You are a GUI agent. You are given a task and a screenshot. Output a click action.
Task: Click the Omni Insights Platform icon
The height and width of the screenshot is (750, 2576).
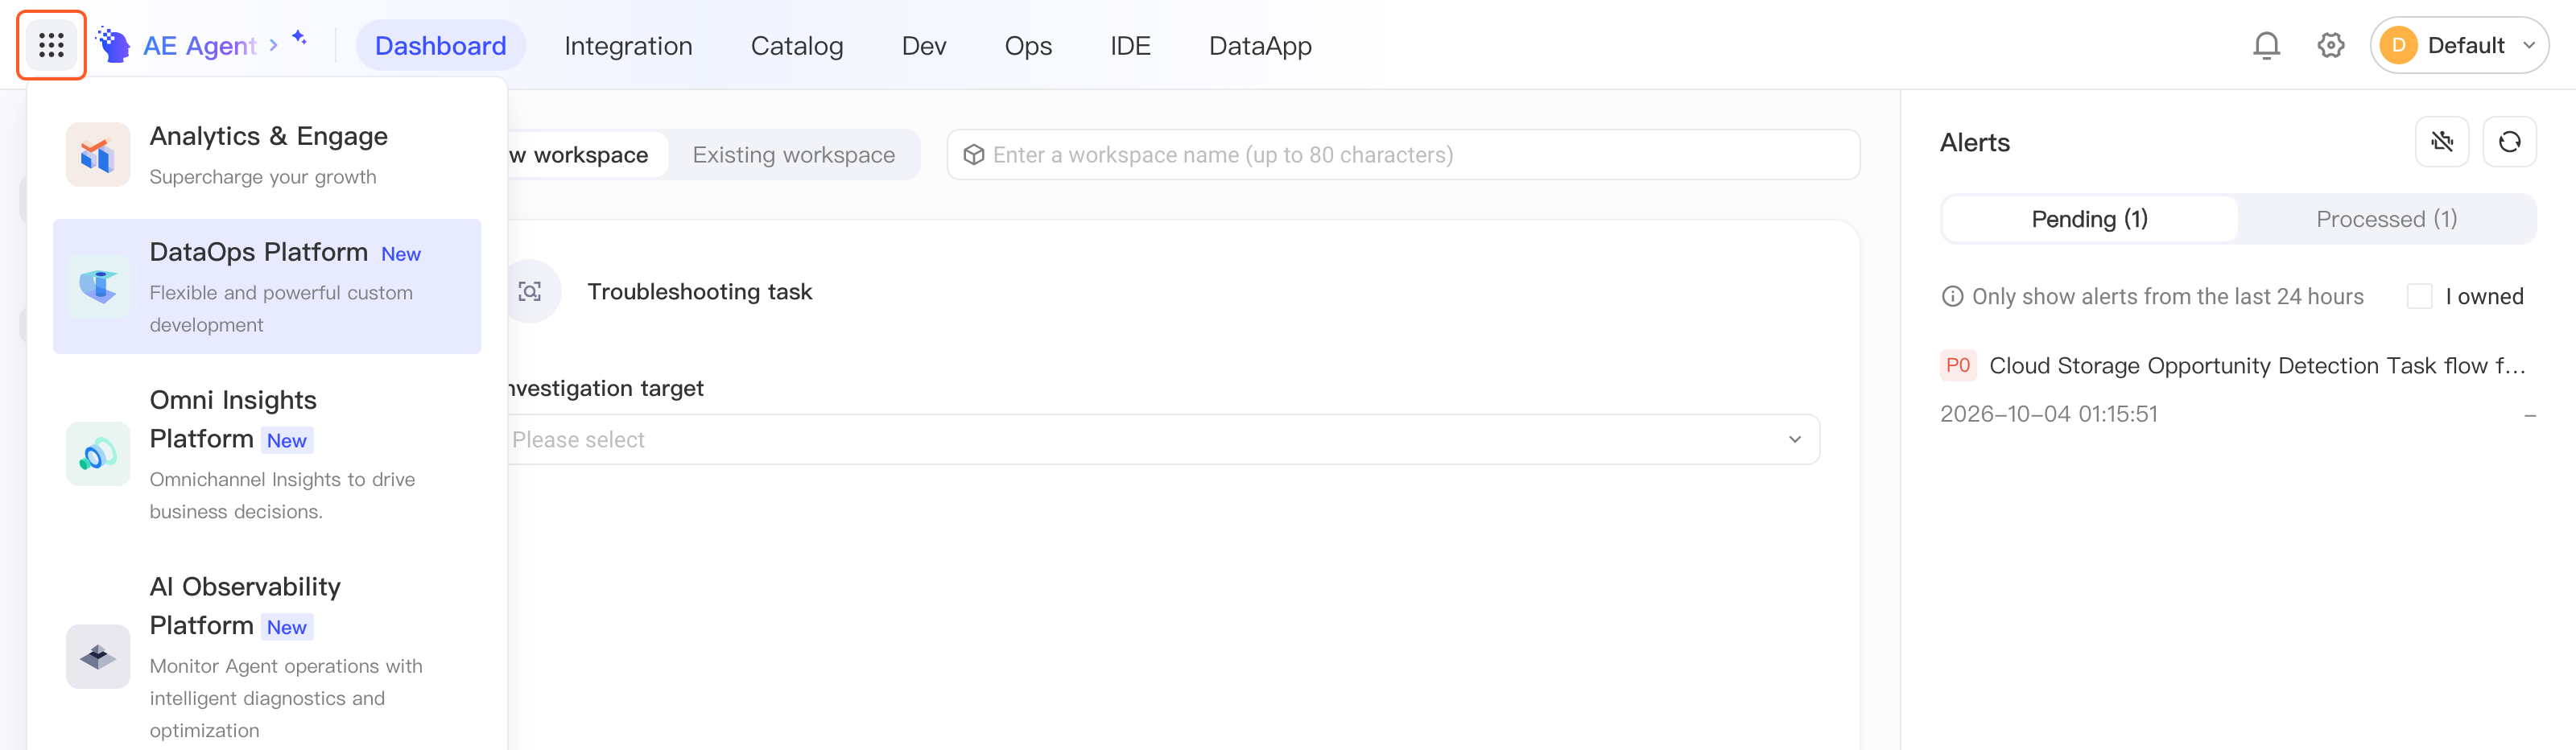click(98, 454)
